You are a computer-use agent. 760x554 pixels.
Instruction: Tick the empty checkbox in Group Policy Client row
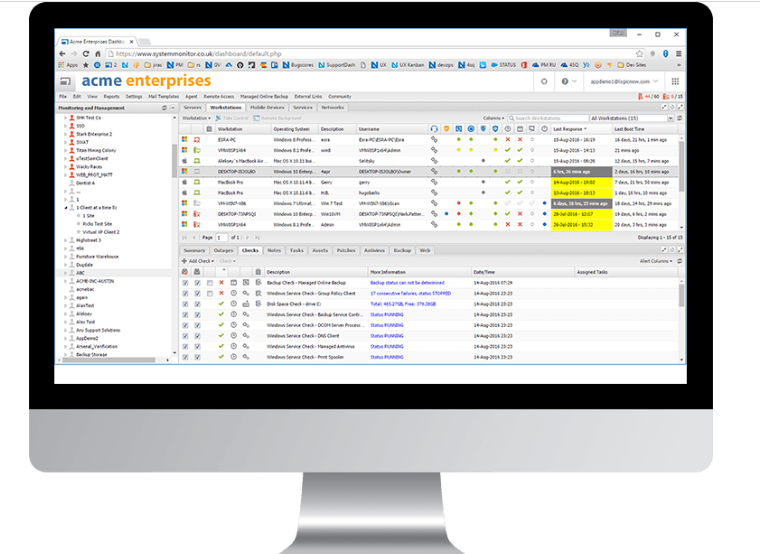tap(209, 293)
